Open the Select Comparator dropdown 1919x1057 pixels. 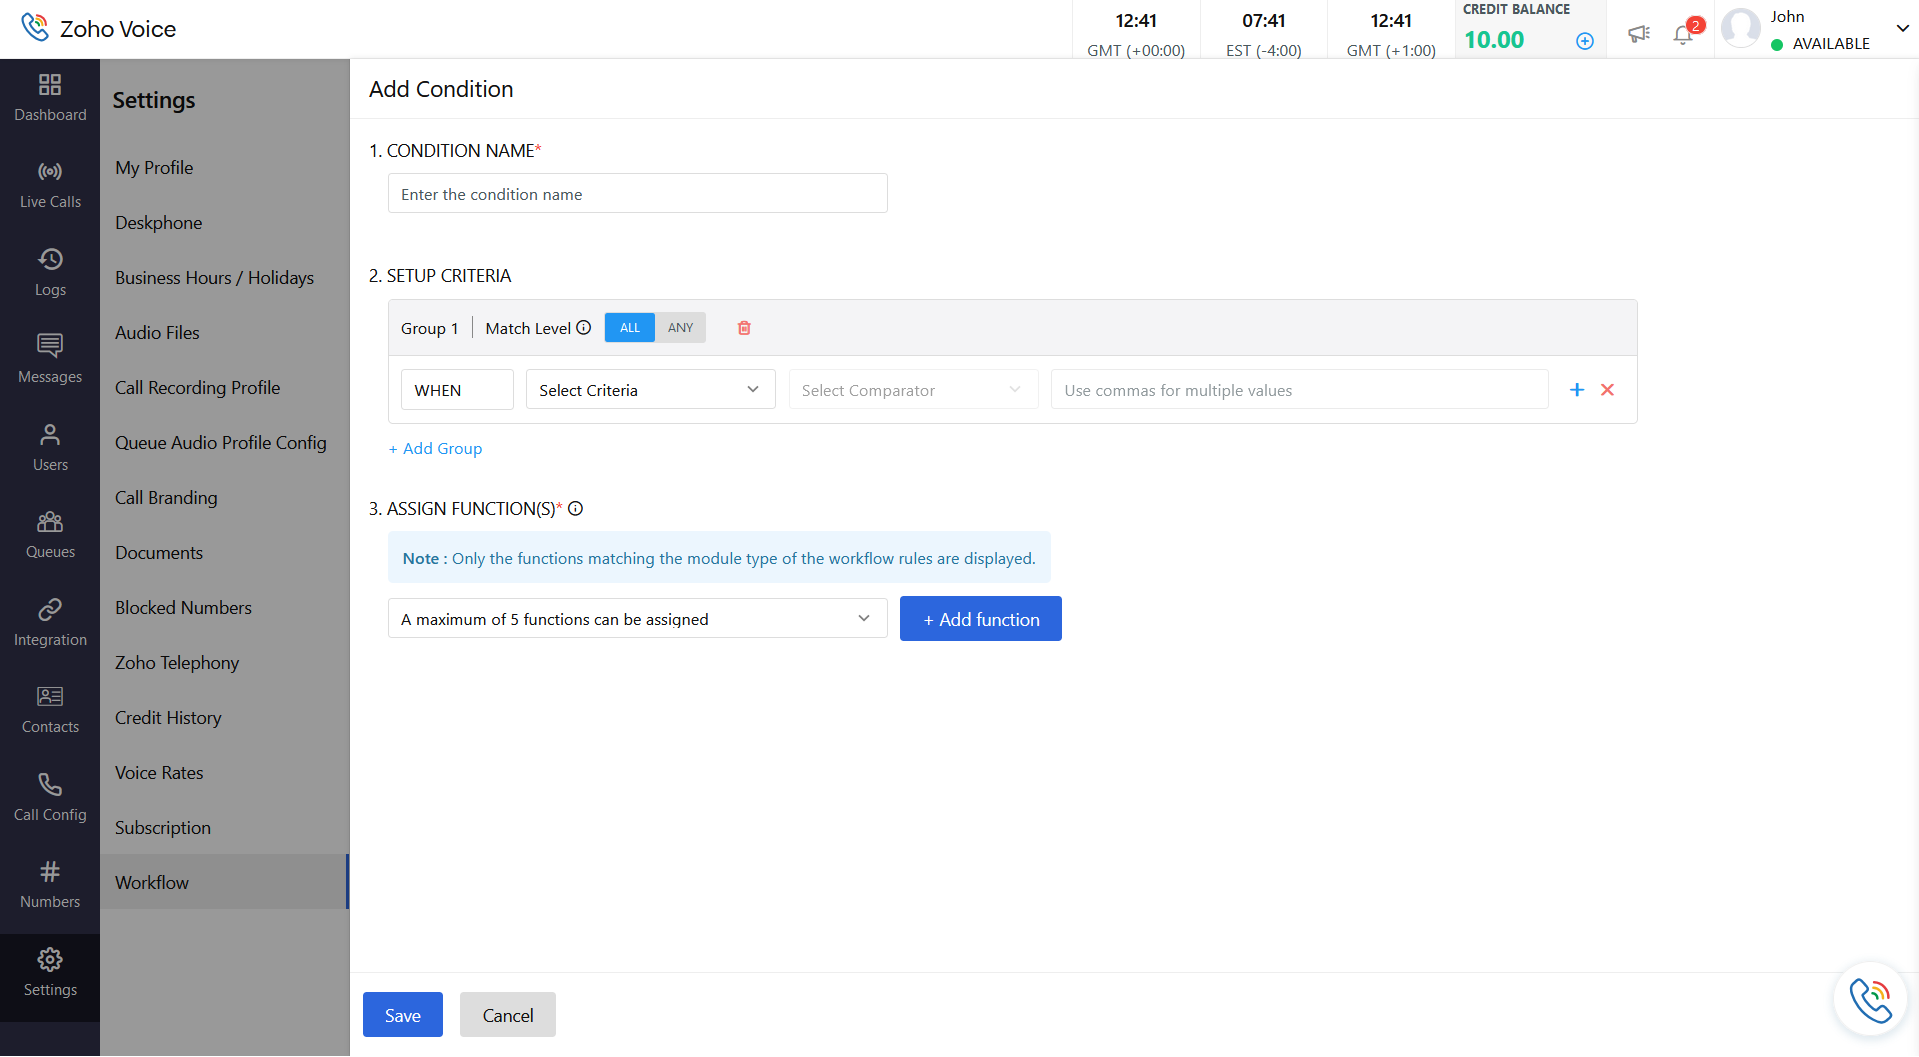[x=913, y=390]
